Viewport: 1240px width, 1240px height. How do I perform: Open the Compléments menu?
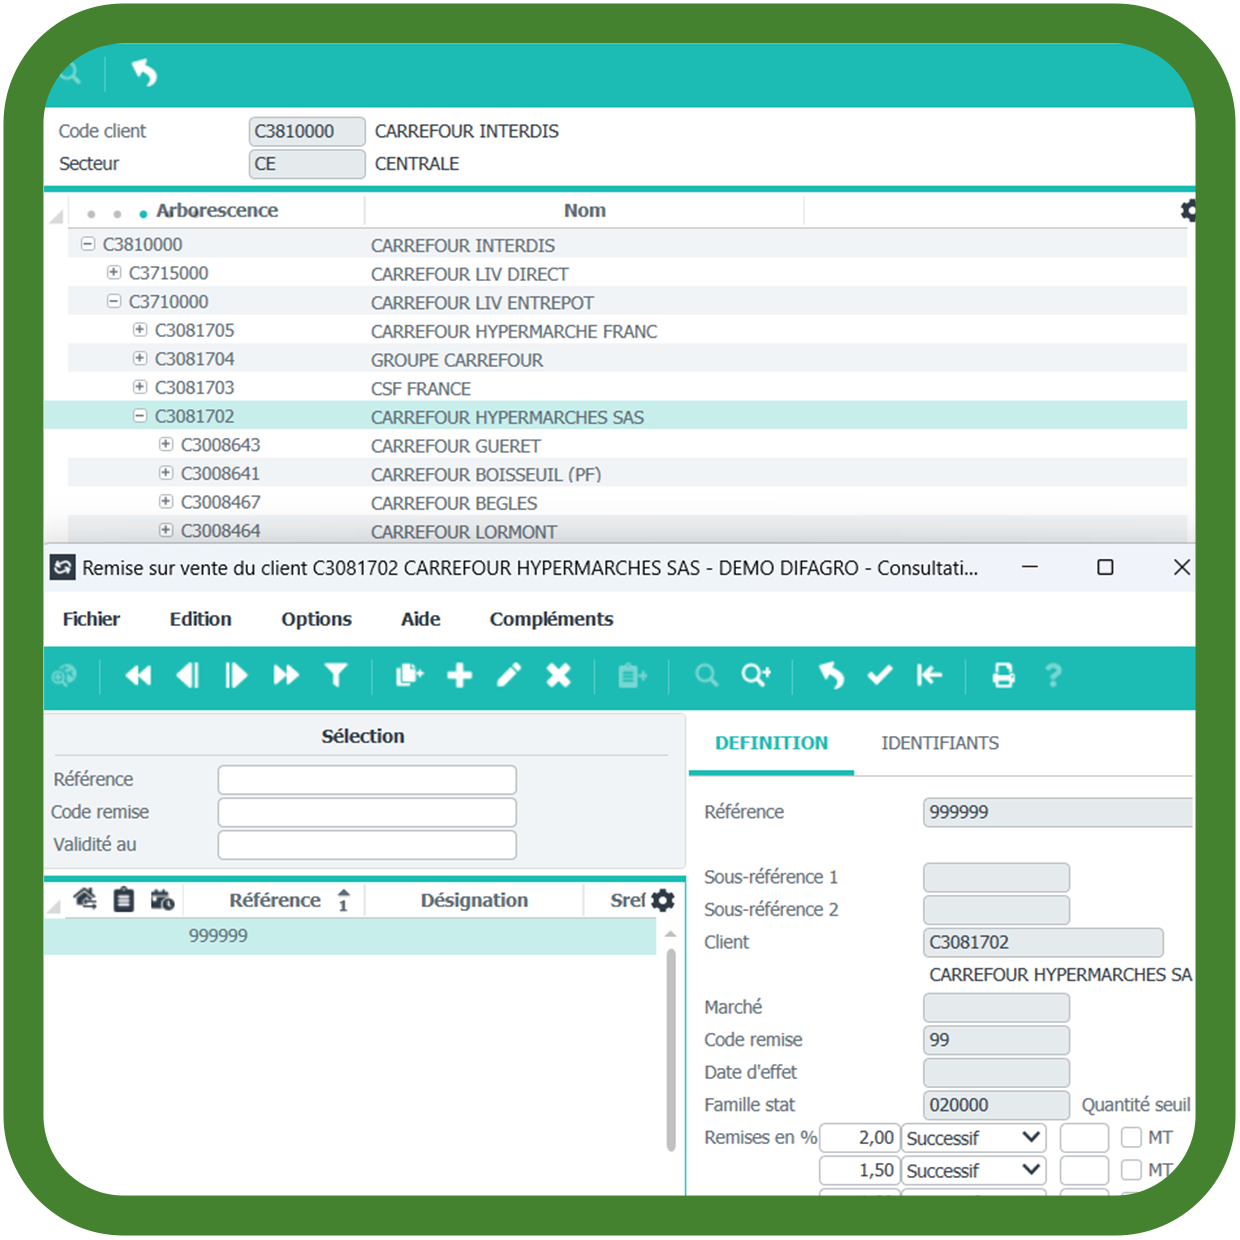coord(551,619)
